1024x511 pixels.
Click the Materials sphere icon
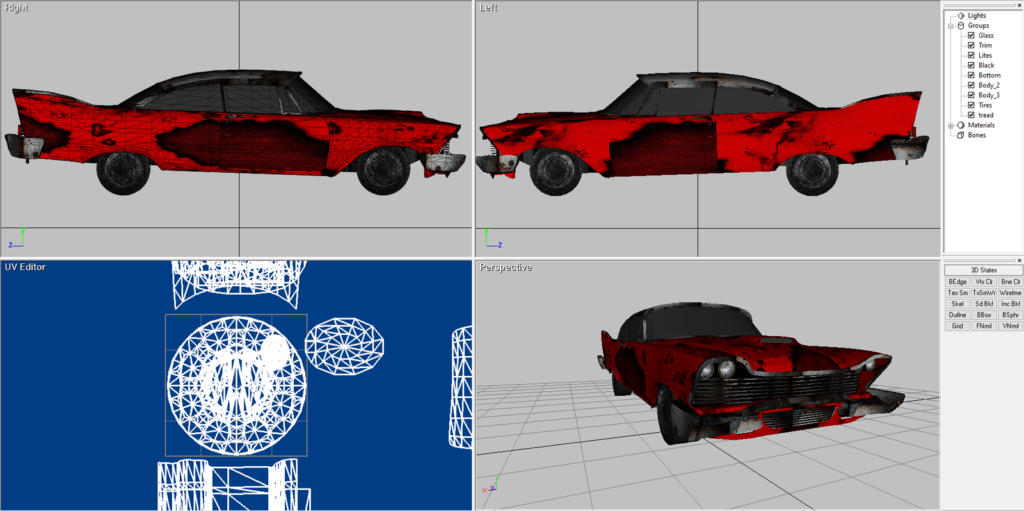(x=961, y=125)
